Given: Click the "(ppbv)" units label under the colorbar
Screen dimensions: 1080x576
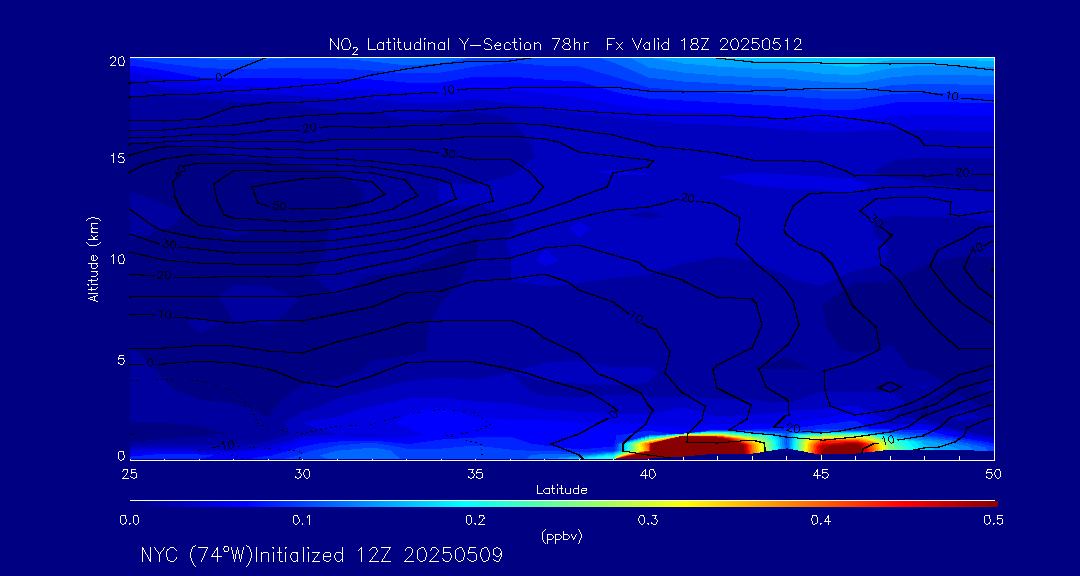Looking at the screenshot, I should 562,536.
